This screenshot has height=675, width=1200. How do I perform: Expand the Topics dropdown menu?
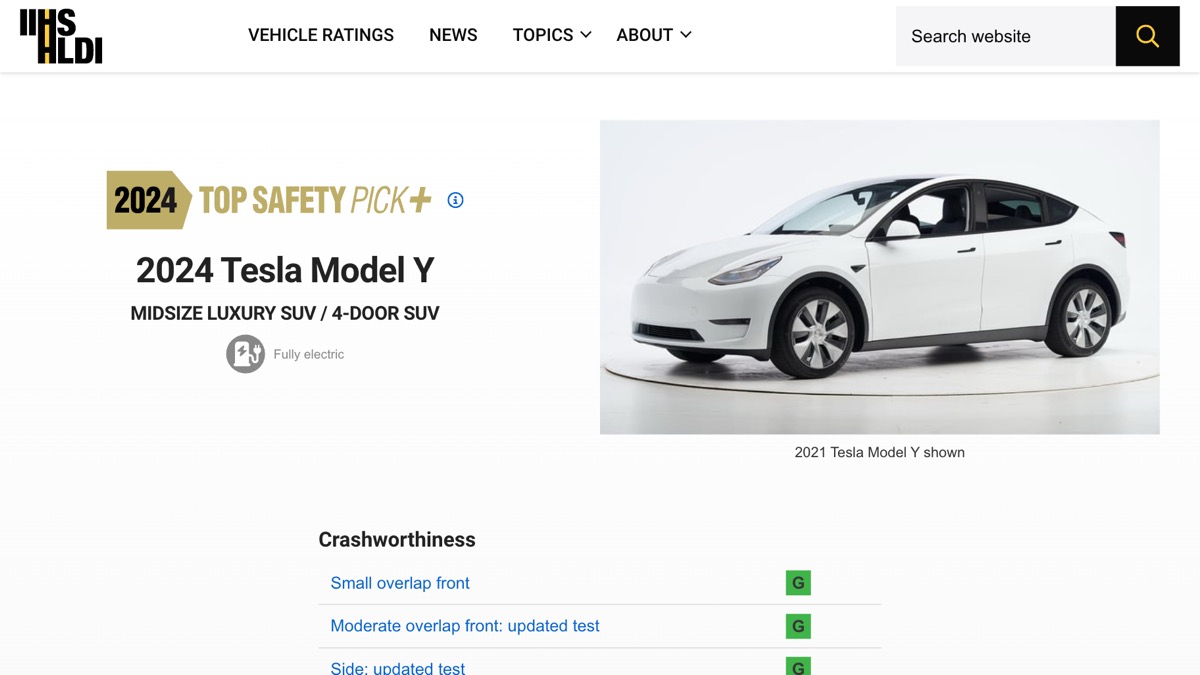[x=552, y=35]
